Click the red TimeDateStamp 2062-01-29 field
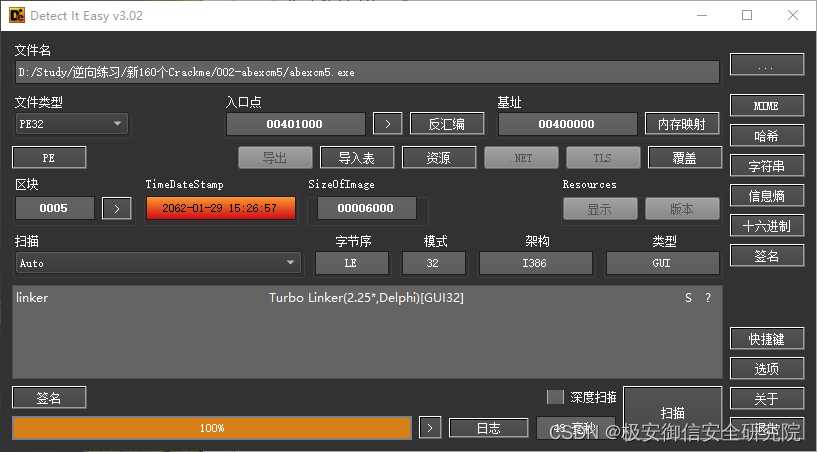The width and height of the screenshot is (817, 452). pos(220,209)
